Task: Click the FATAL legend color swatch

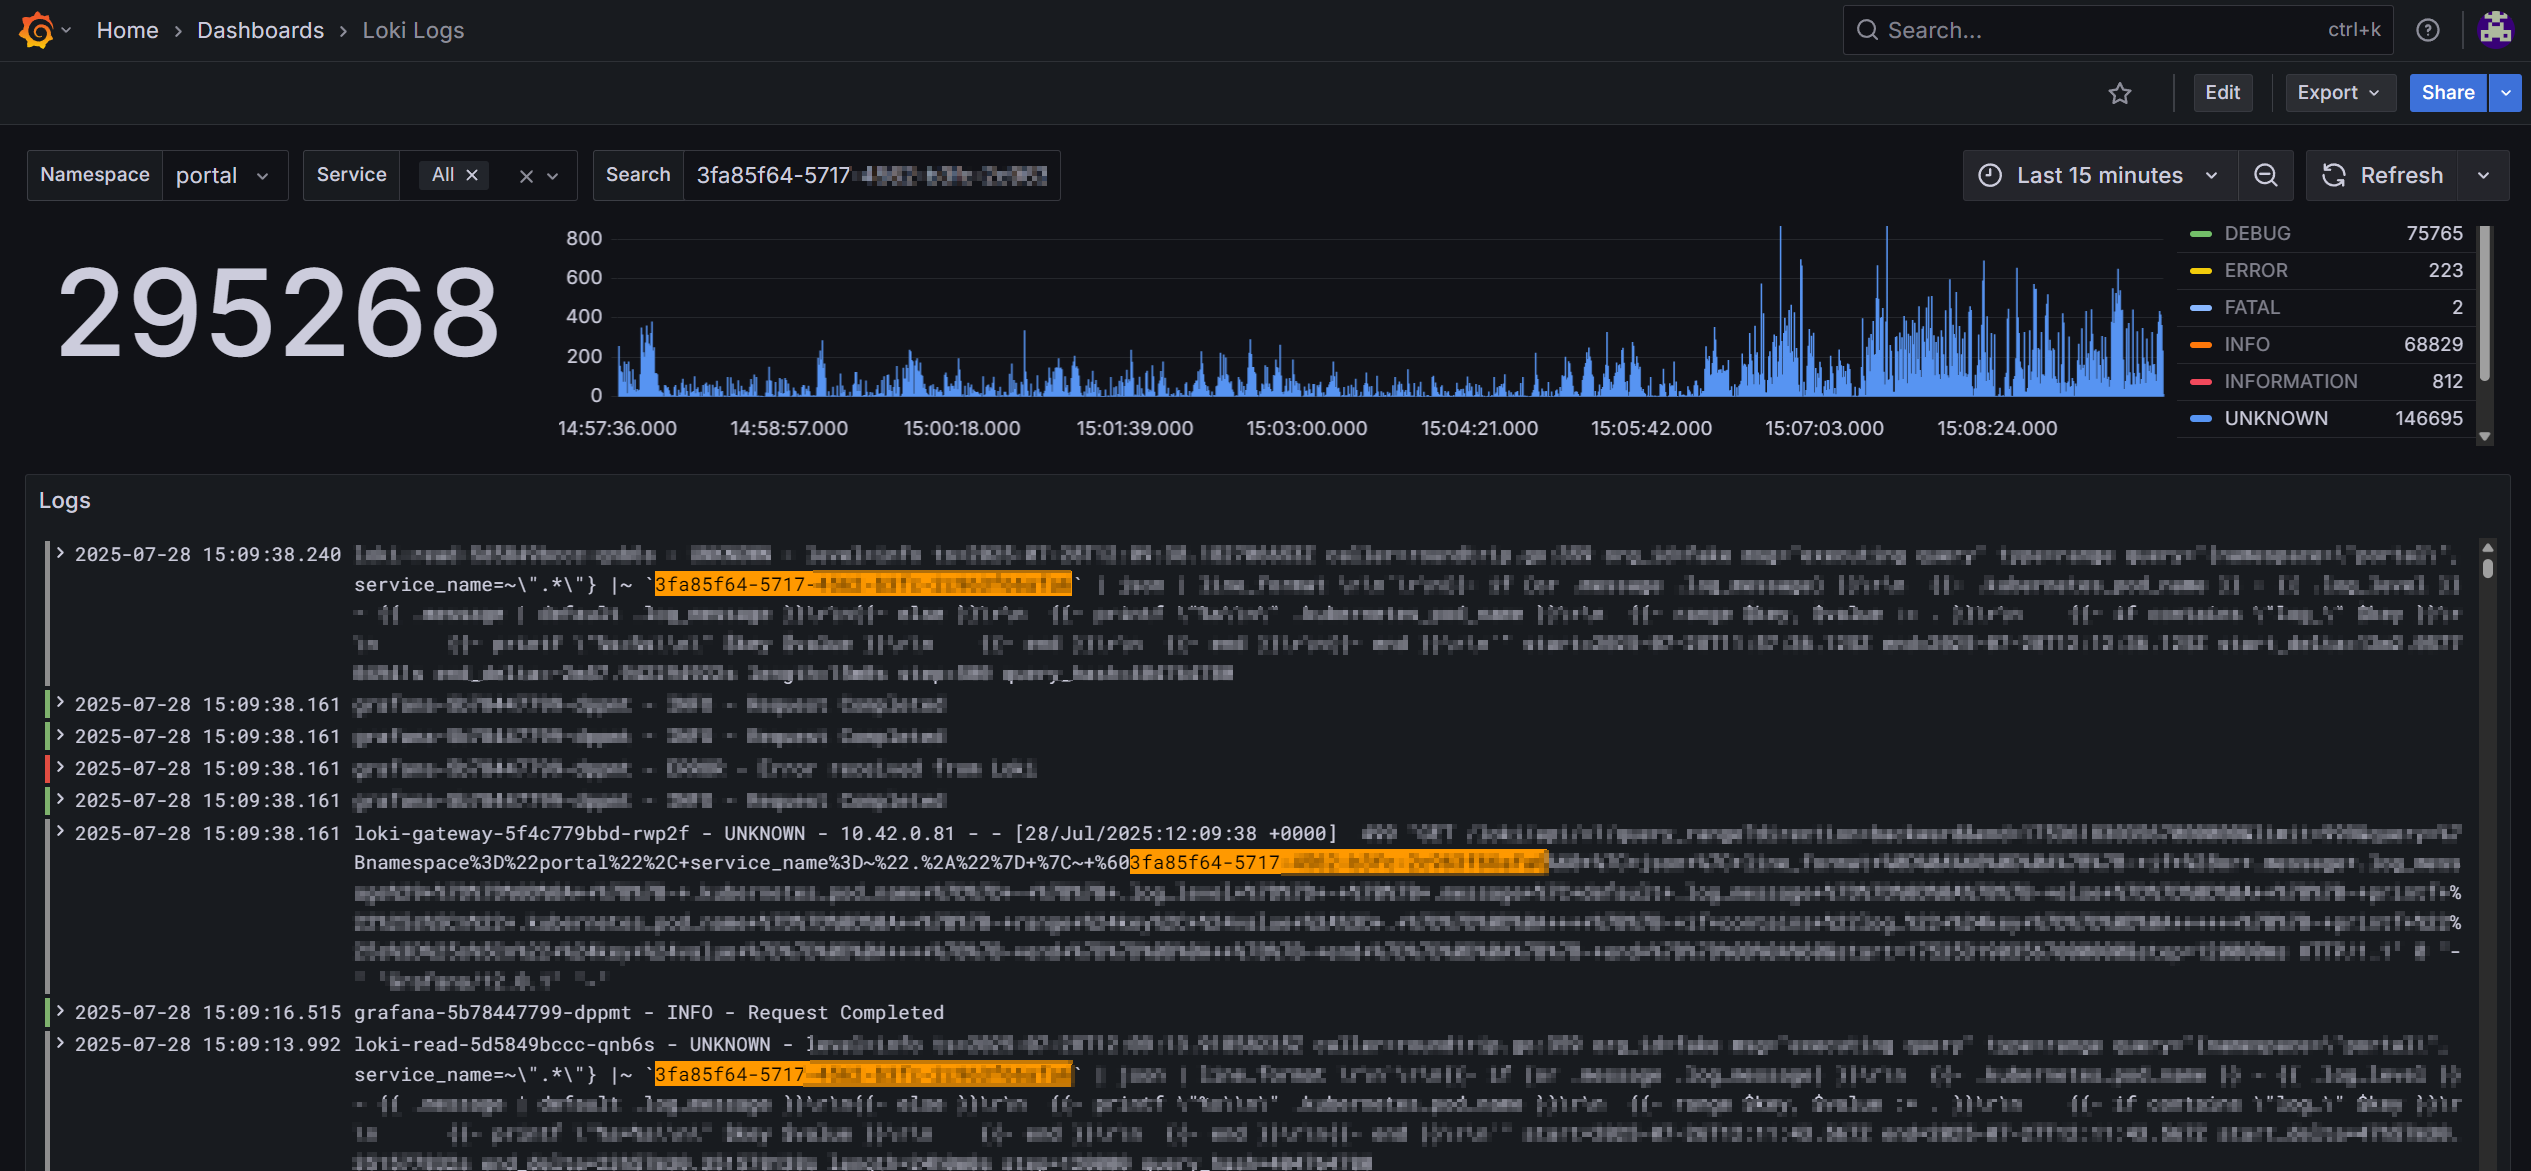Action: point(2200,308)
